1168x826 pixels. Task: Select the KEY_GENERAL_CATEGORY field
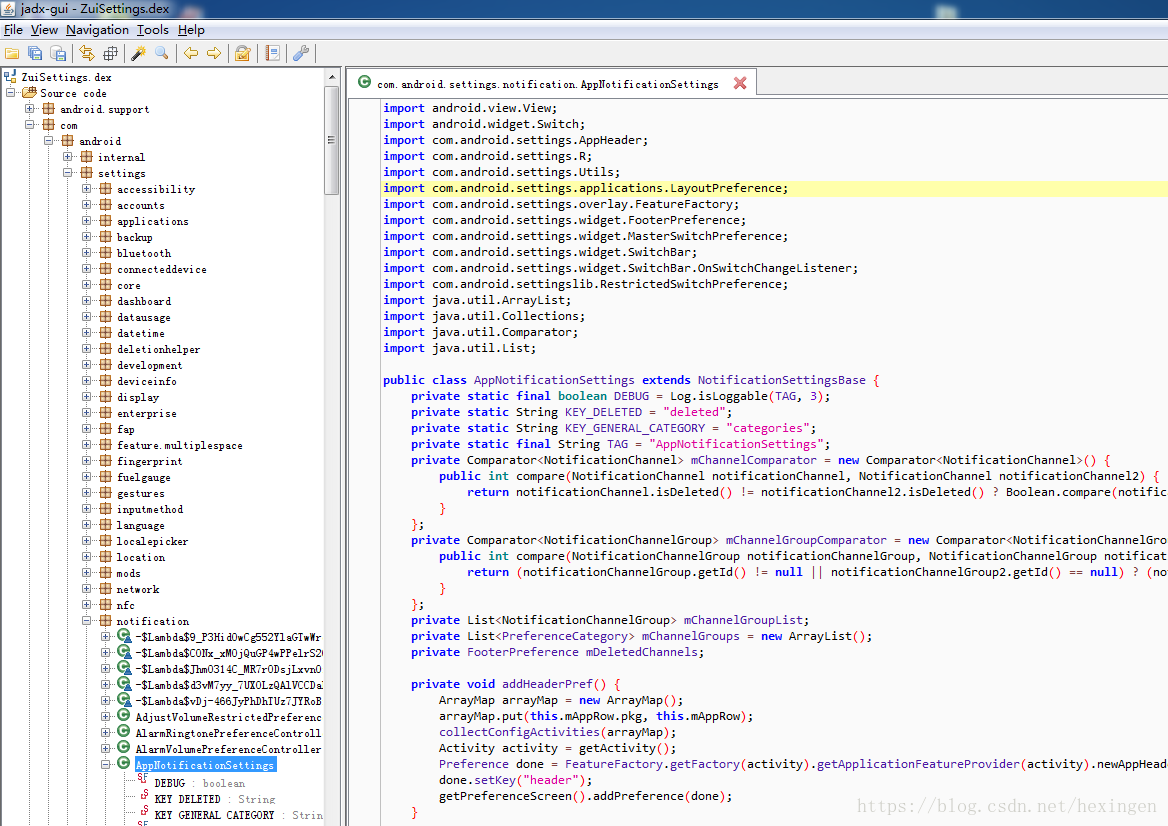point(238,816)
